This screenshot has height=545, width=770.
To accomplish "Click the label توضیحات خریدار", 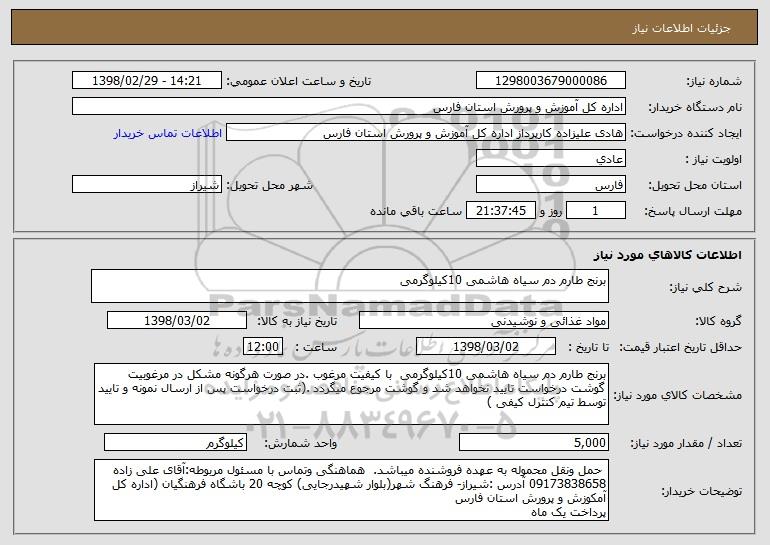I will pos(701,491).
